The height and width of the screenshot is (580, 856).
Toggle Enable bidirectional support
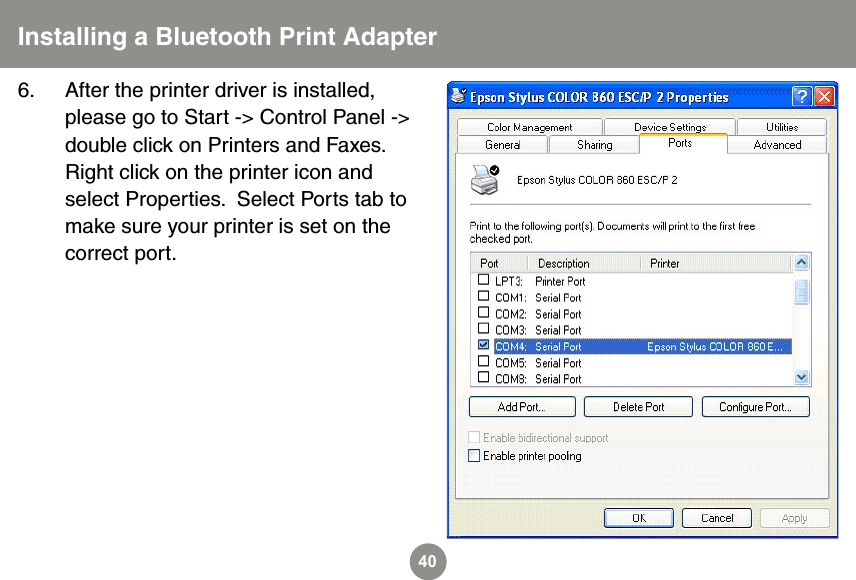pyautogui.click(x=474, y=436)
